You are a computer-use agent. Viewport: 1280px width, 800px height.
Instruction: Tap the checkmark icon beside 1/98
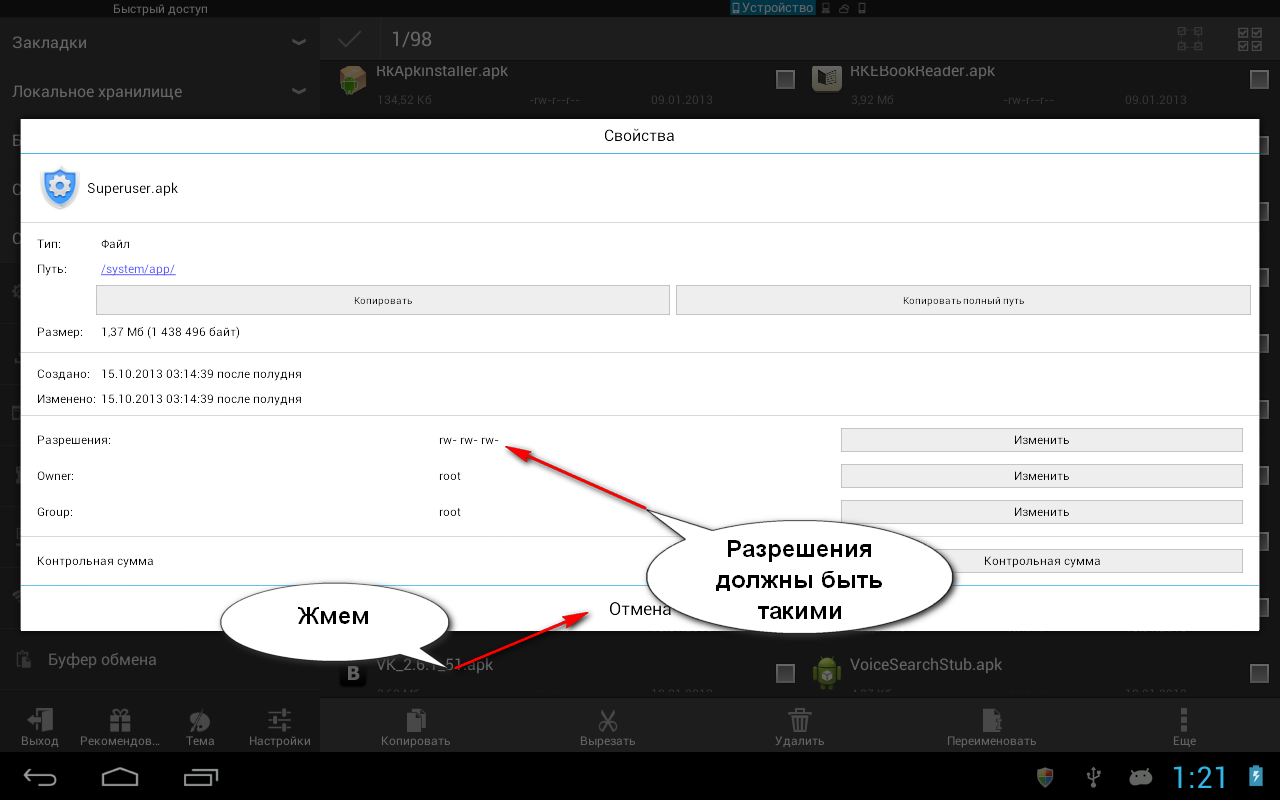click(350, 39)
